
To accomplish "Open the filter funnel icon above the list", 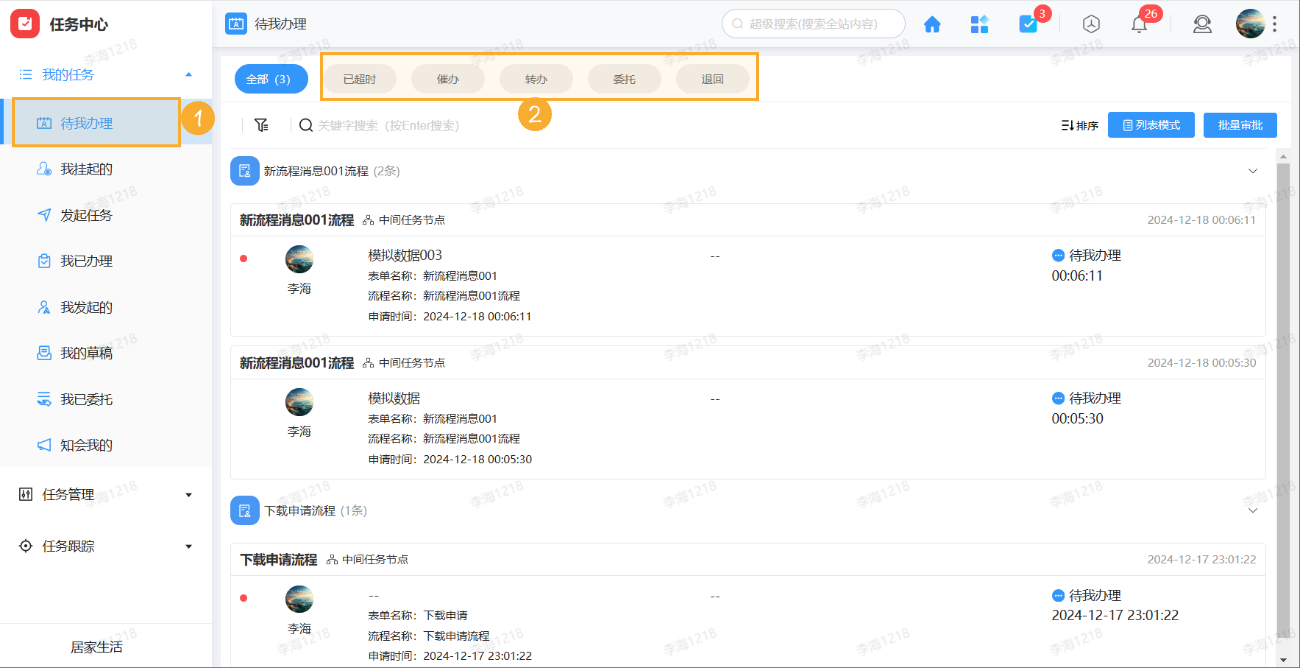I will coord(261,124).
